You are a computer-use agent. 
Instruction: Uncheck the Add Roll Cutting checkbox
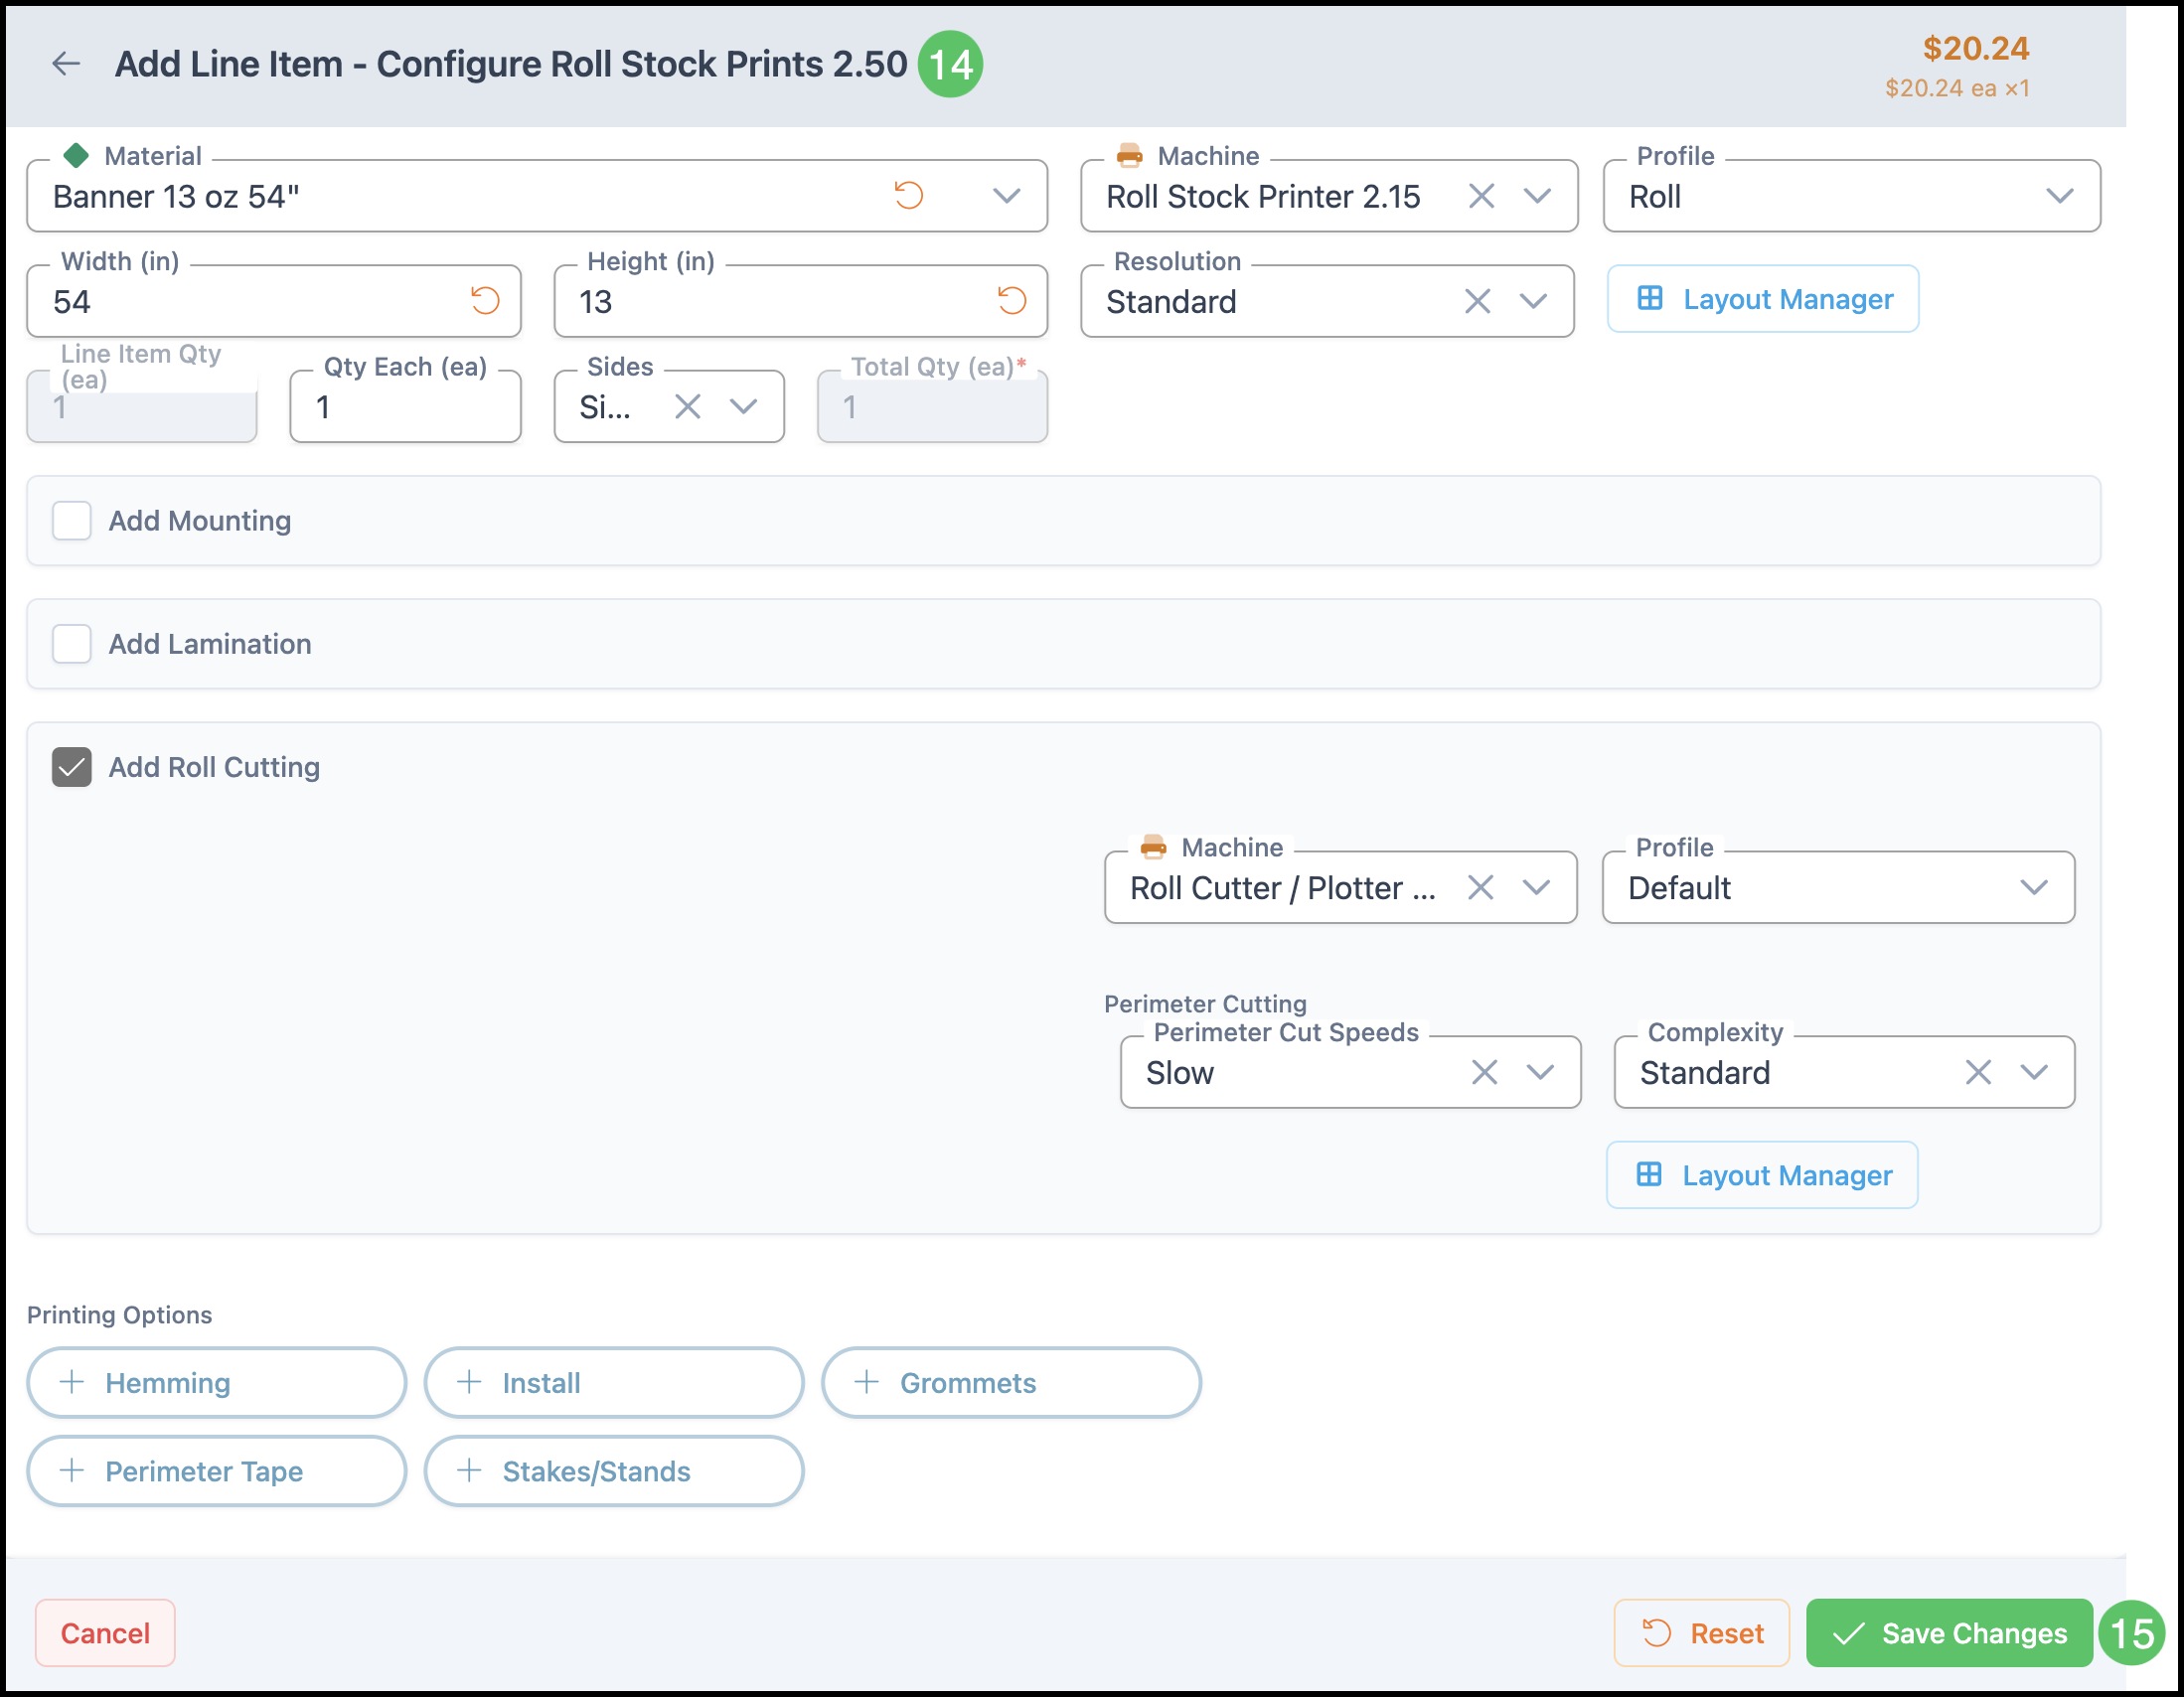(x=72, y=767)
